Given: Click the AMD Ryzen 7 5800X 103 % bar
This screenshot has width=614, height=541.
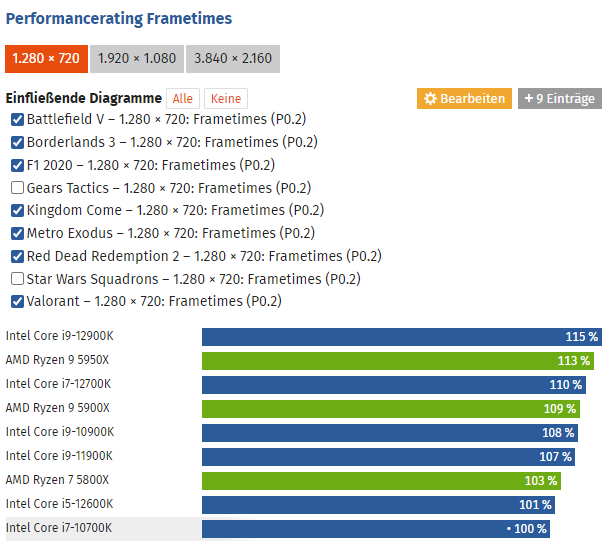Looking at the screenshot, I should tap(381, 481).
